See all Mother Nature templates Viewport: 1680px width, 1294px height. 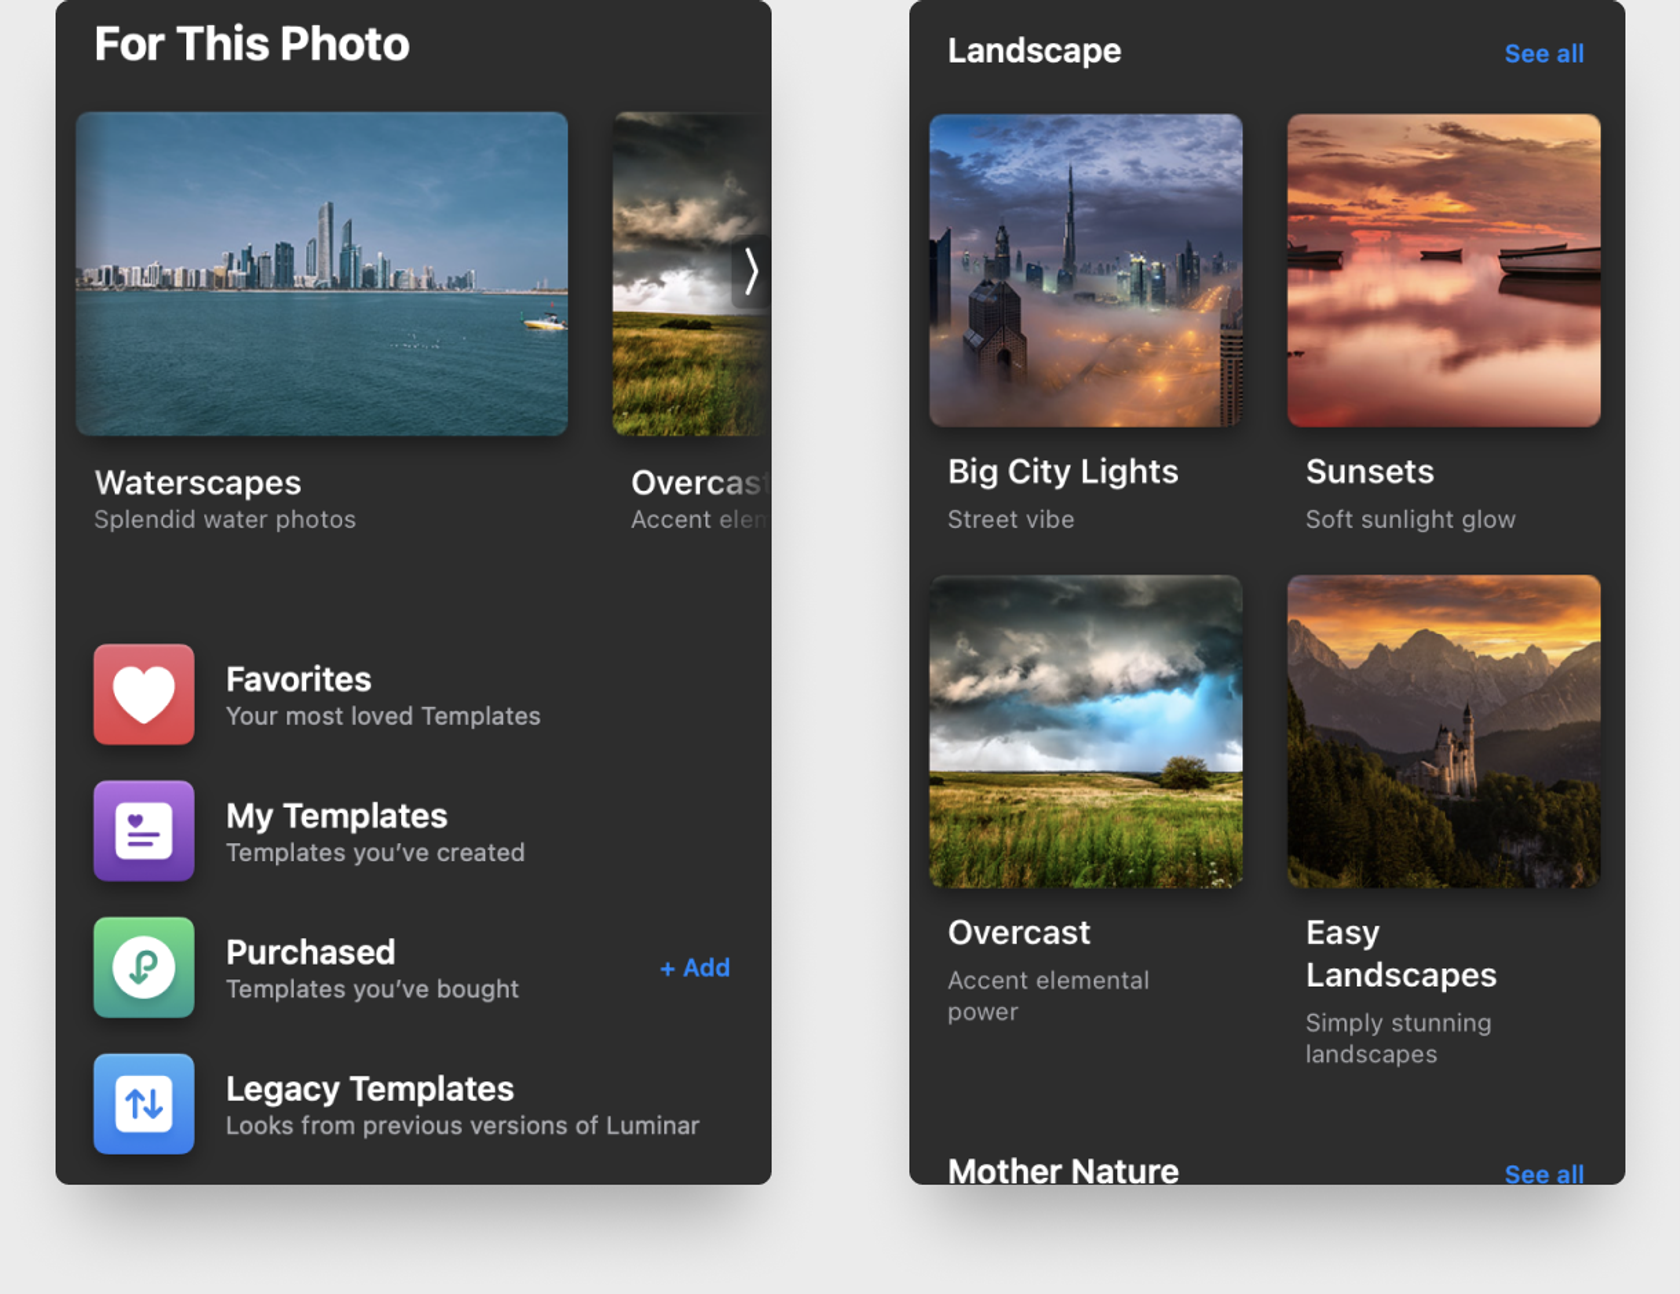pyautogui.click(x=1544, y=1174)
